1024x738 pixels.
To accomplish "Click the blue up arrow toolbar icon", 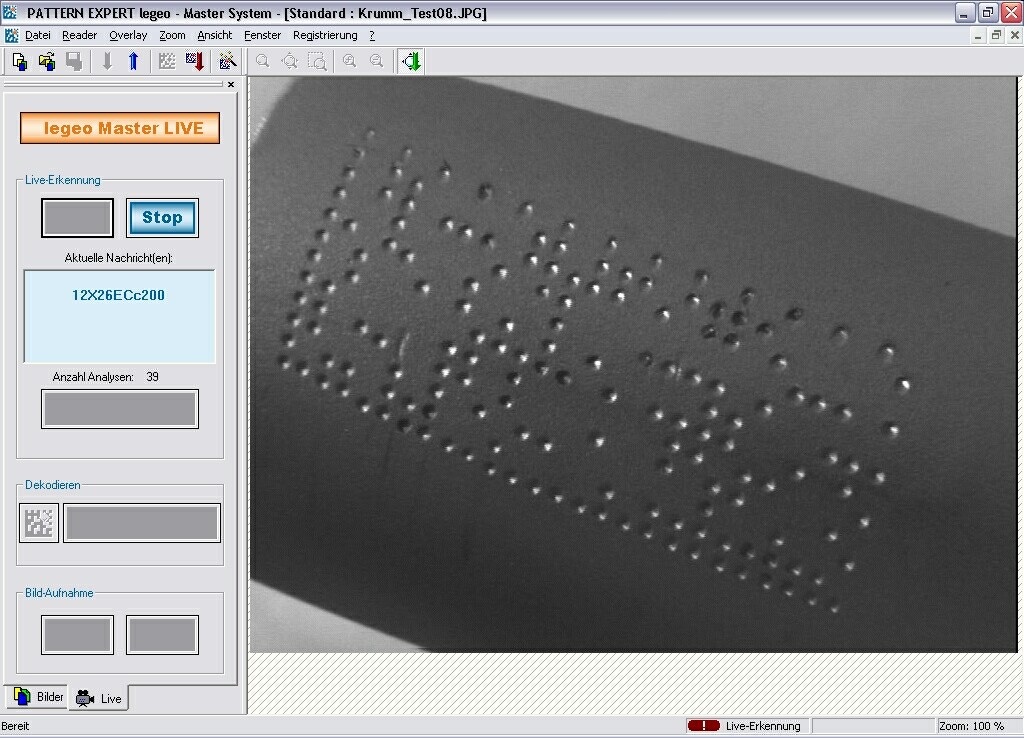I will 133,62.
